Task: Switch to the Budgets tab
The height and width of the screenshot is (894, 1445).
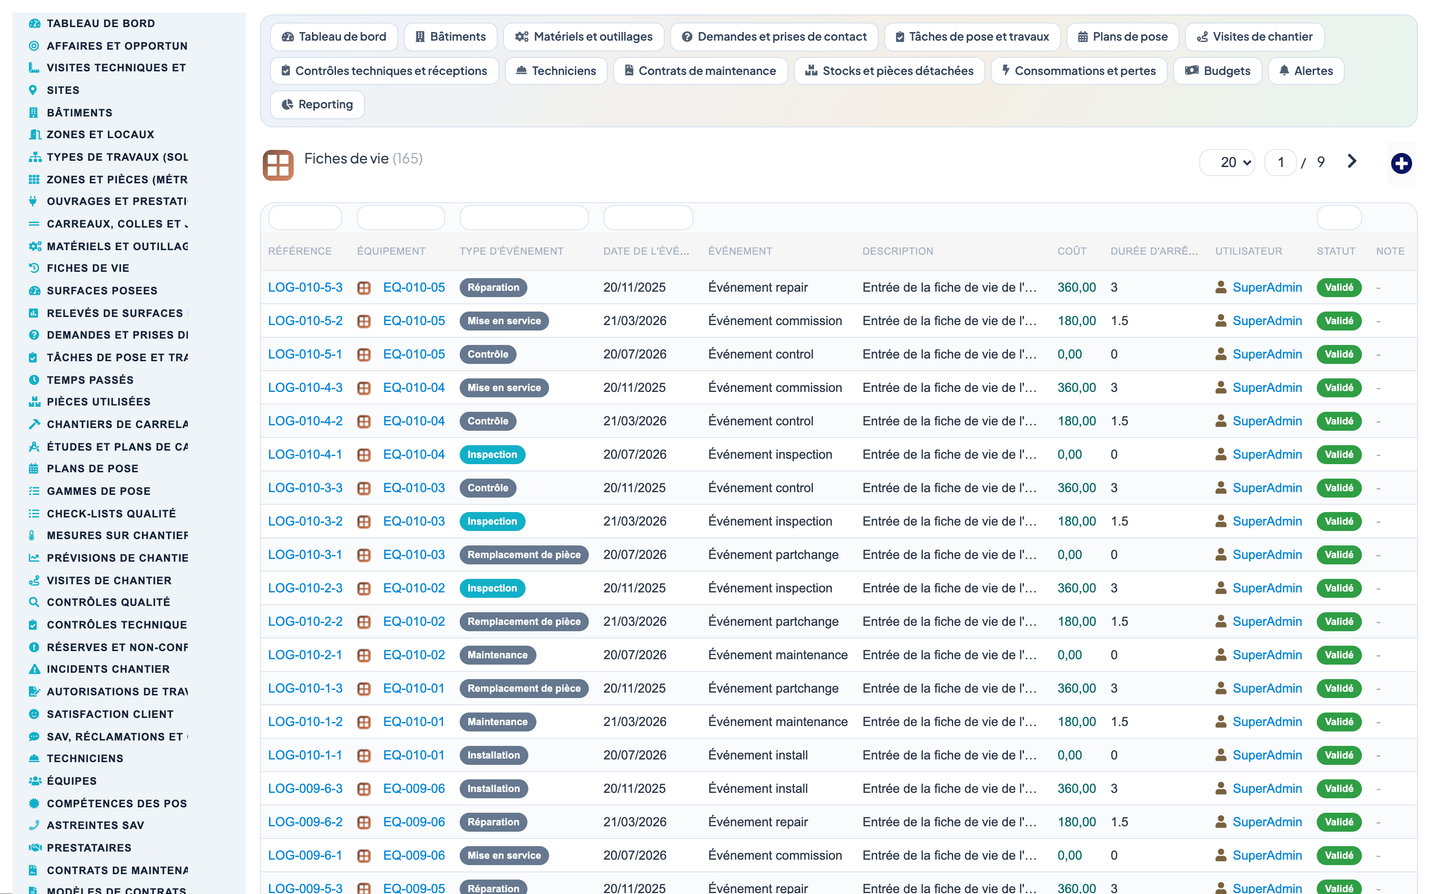Action: [1218, 71]
